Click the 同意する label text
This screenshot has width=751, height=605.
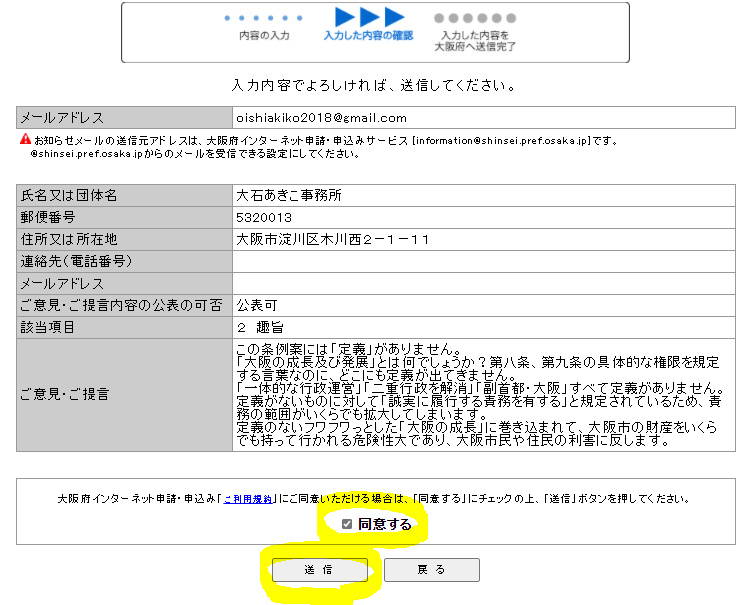point(385,524)
